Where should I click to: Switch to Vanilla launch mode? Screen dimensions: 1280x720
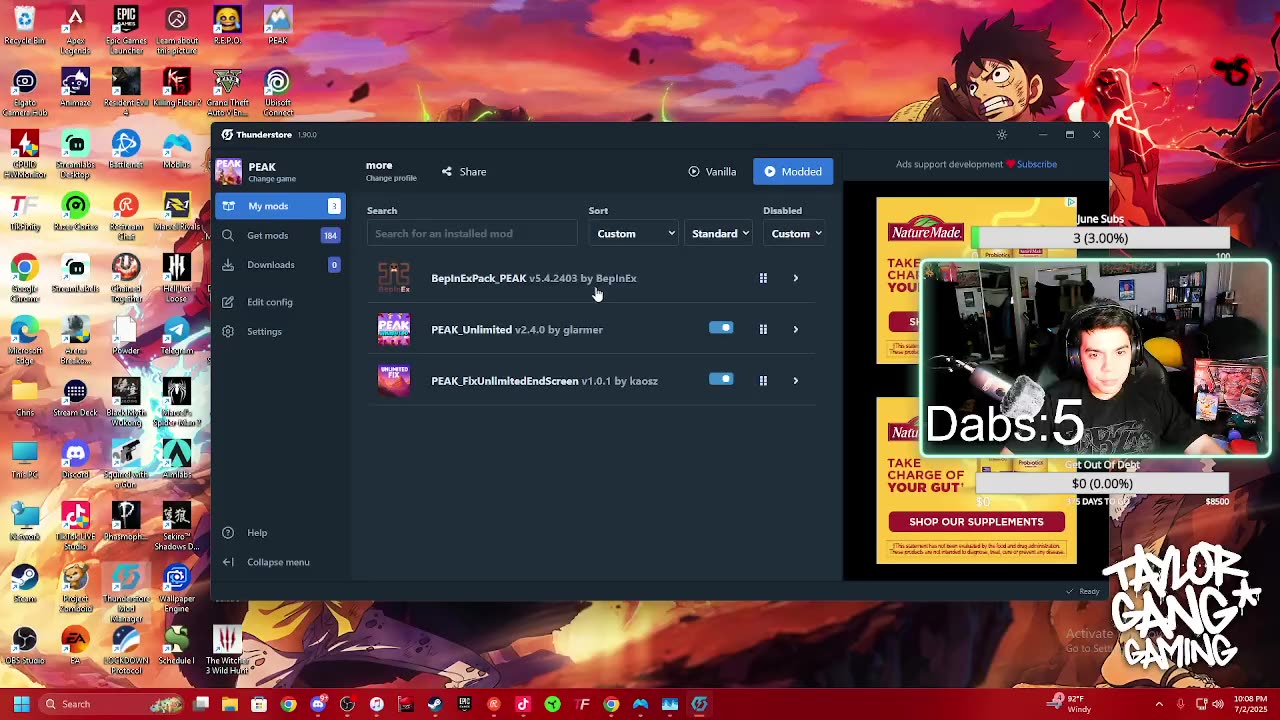pyautogui.click(x=712, y=172)
